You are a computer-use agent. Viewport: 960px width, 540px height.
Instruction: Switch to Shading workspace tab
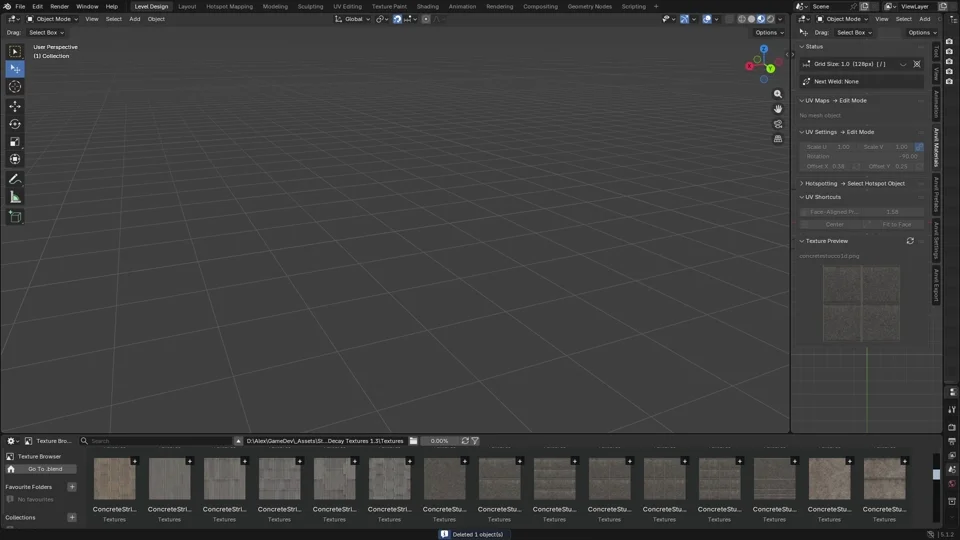pyautogui.click(x=427, y=6)
